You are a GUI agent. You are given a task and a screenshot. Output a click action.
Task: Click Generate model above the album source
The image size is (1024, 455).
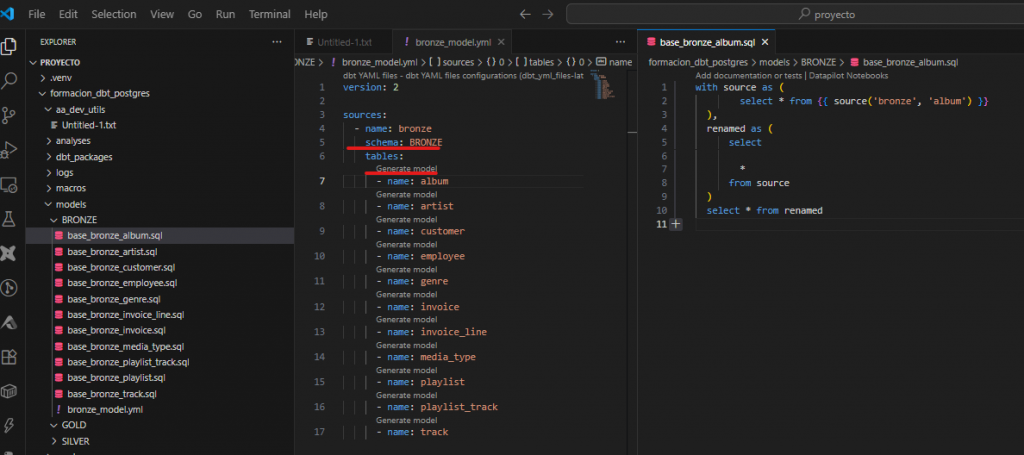(406, 169)
